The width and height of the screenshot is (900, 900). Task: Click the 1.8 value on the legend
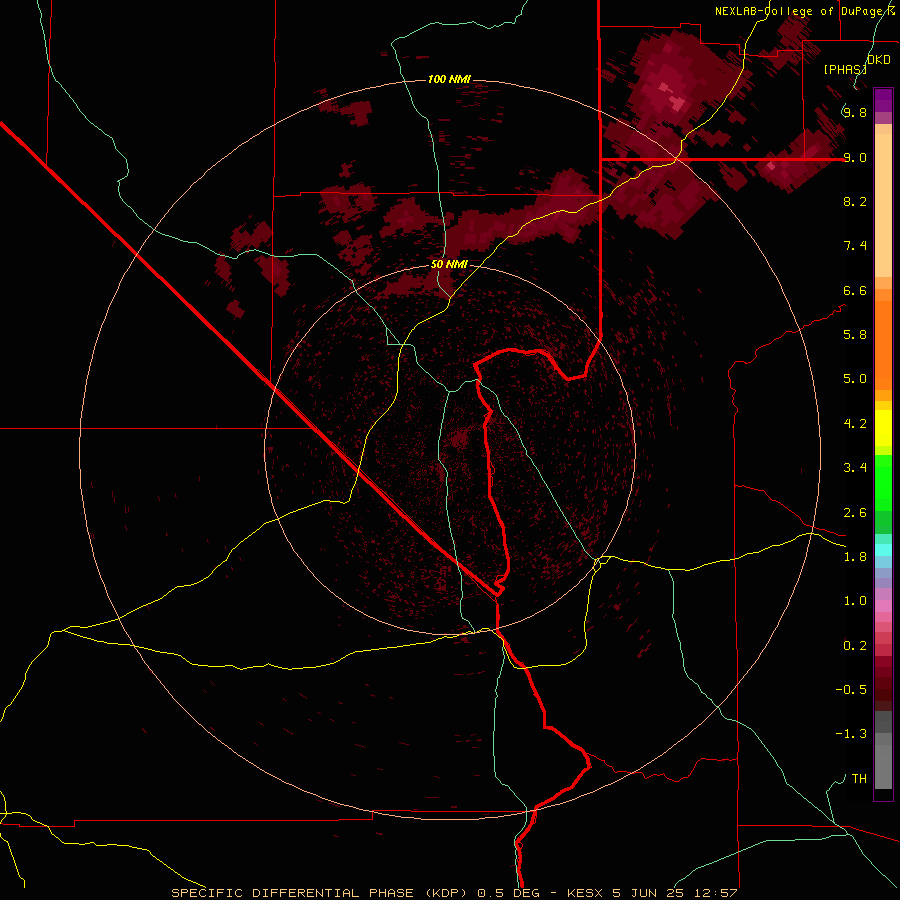click(855, 557)
